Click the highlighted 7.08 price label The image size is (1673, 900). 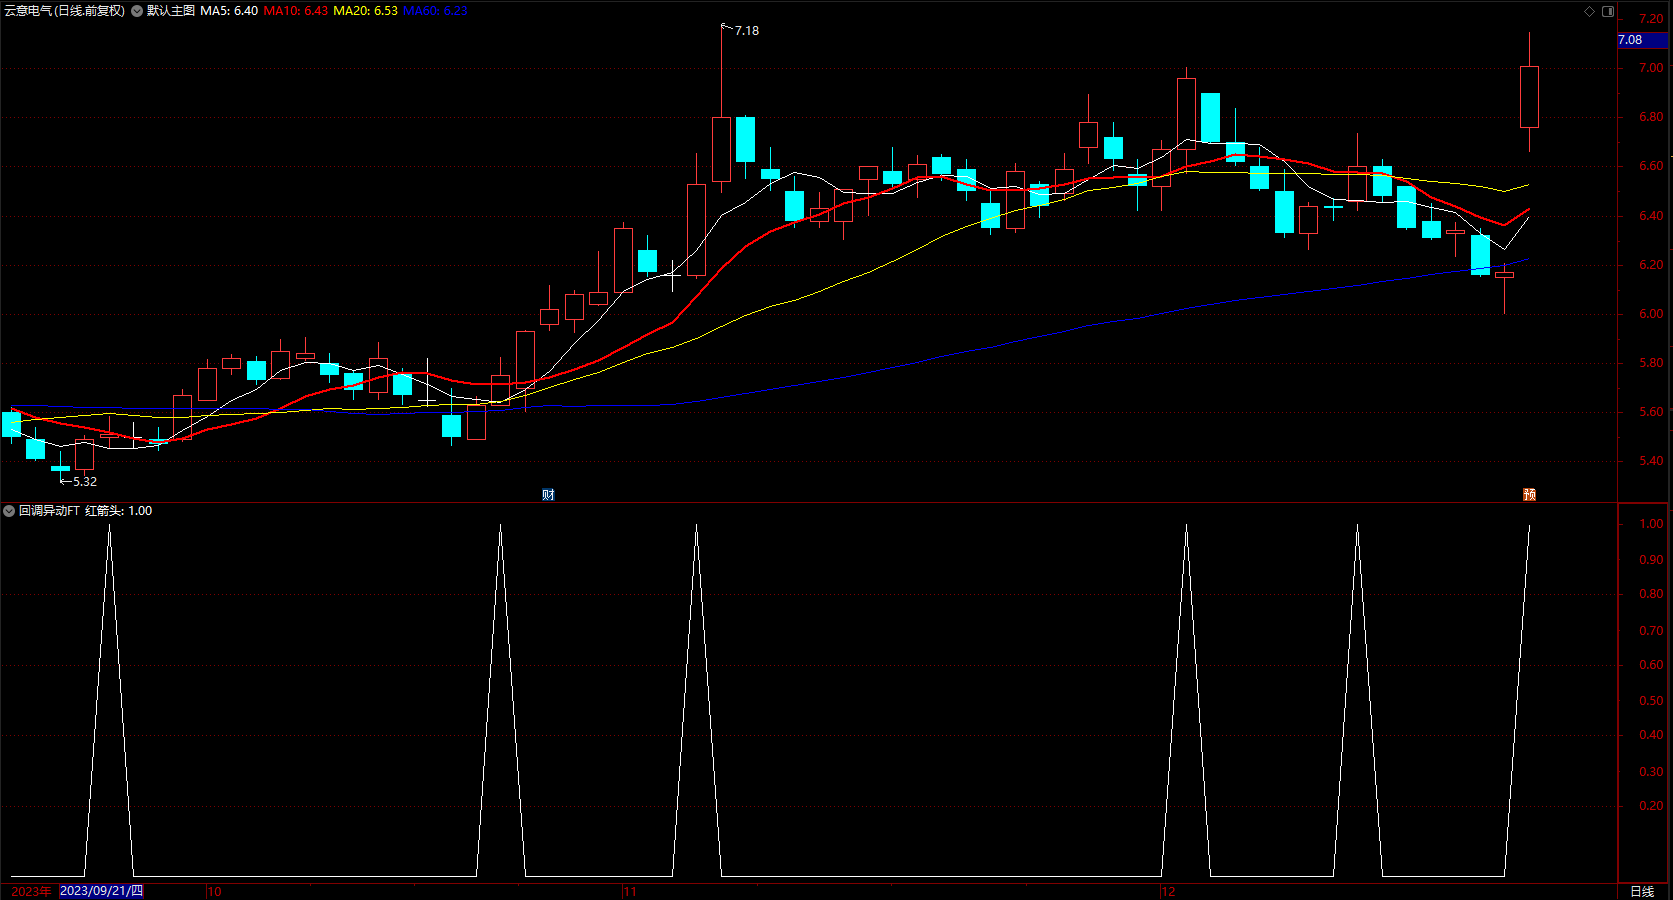pyautogui.click(x=1642, y=40)
